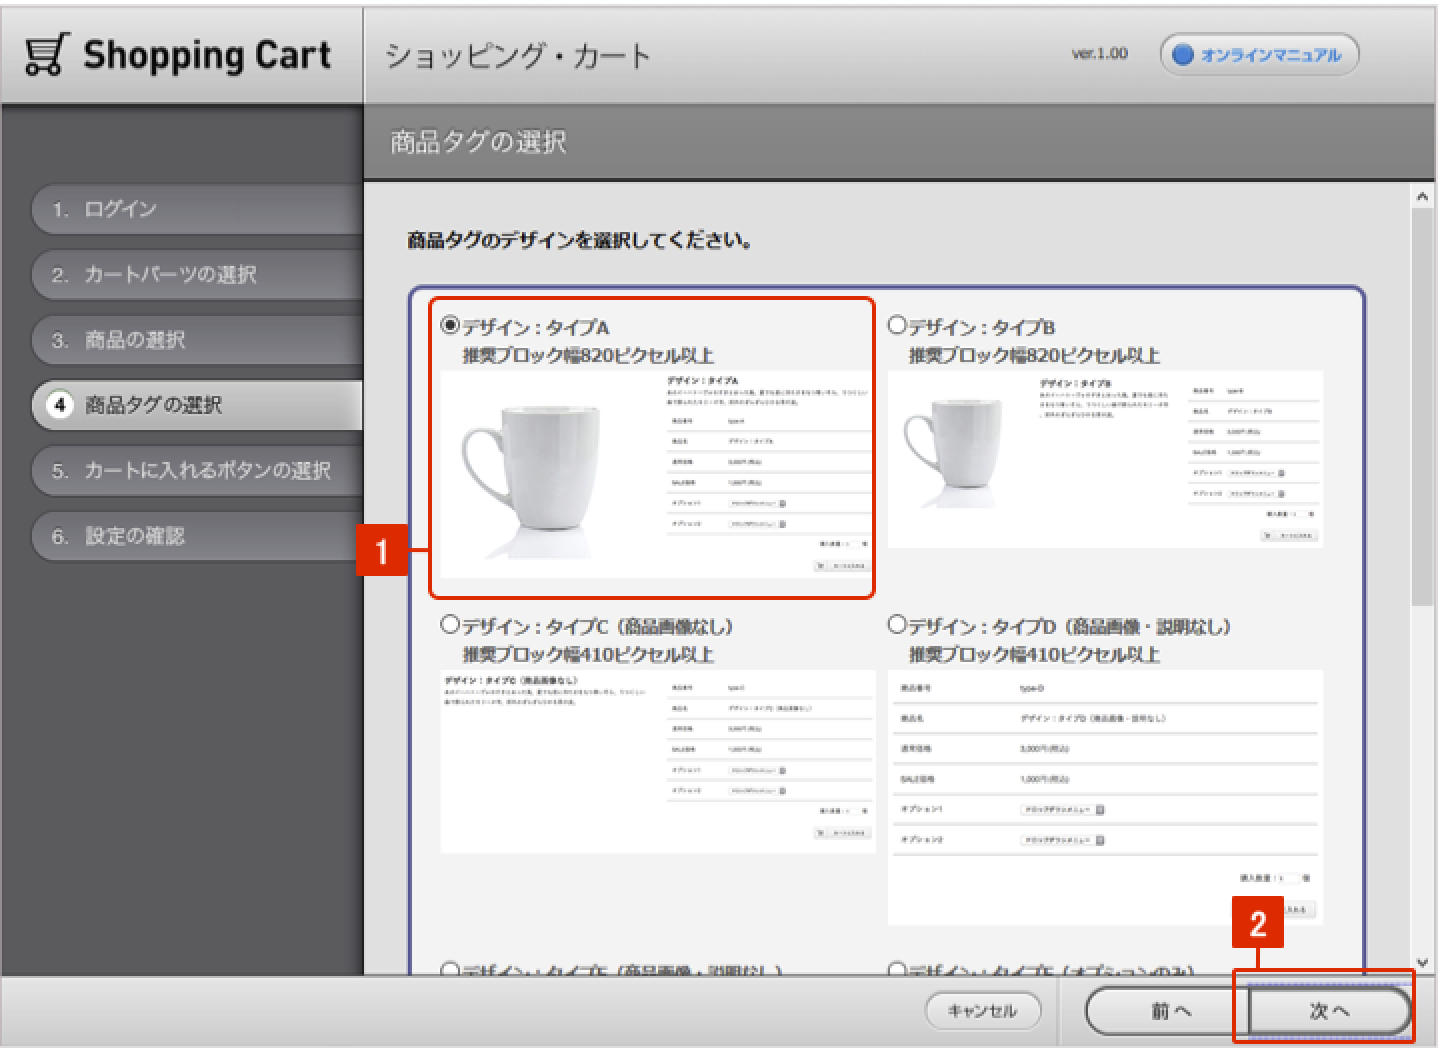
Task: Select radio button デザイン：タイプB
Action: click(x=897, y=326)
